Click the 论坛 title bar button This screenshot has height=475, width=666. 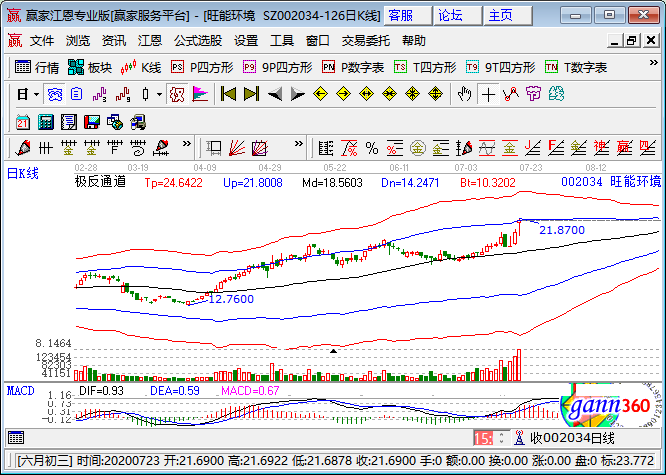[458, 16]
